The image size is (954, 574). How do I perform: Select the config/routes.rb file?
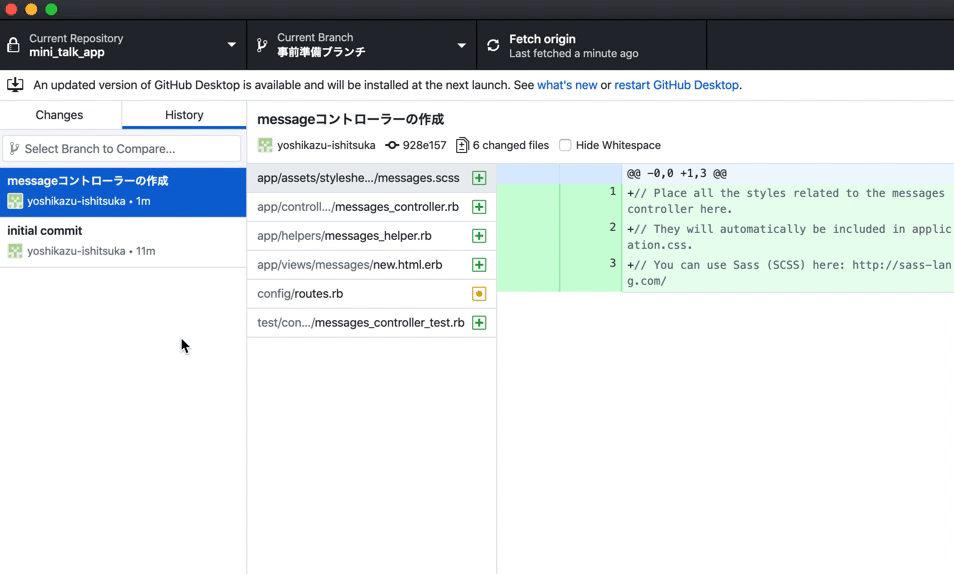(x=371, y=293)
